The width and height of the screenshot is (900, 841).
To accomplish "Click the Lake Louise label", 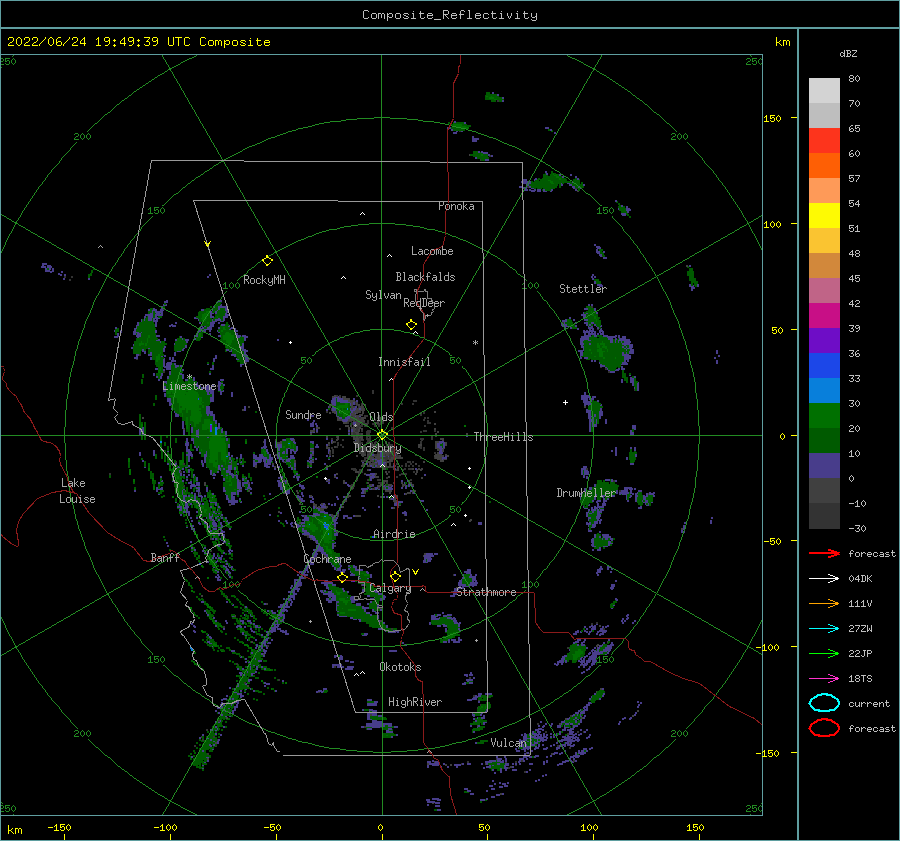I will [77, 491].
